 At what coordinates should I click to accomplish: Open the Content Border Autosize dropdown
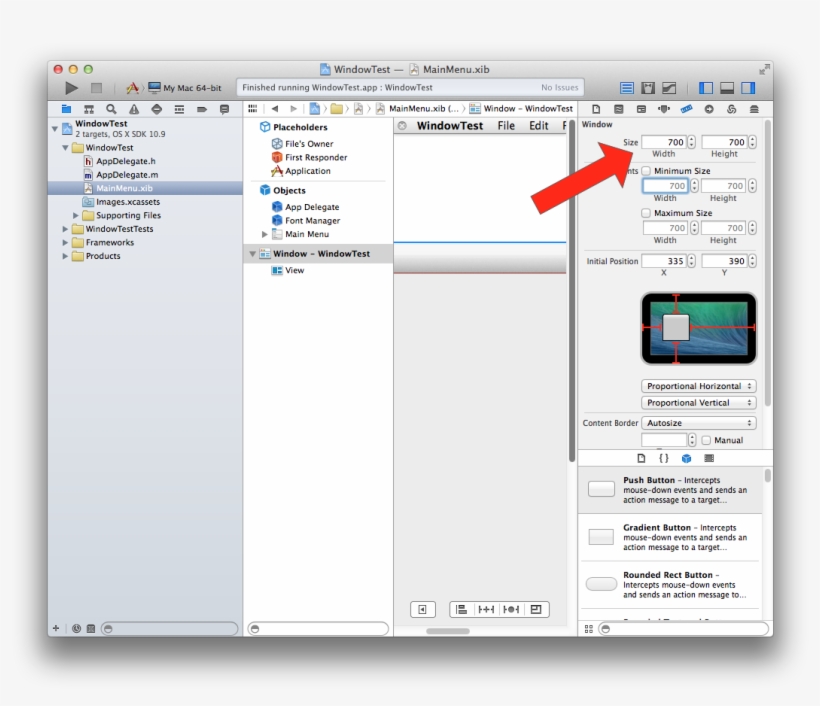coord(698,423)
